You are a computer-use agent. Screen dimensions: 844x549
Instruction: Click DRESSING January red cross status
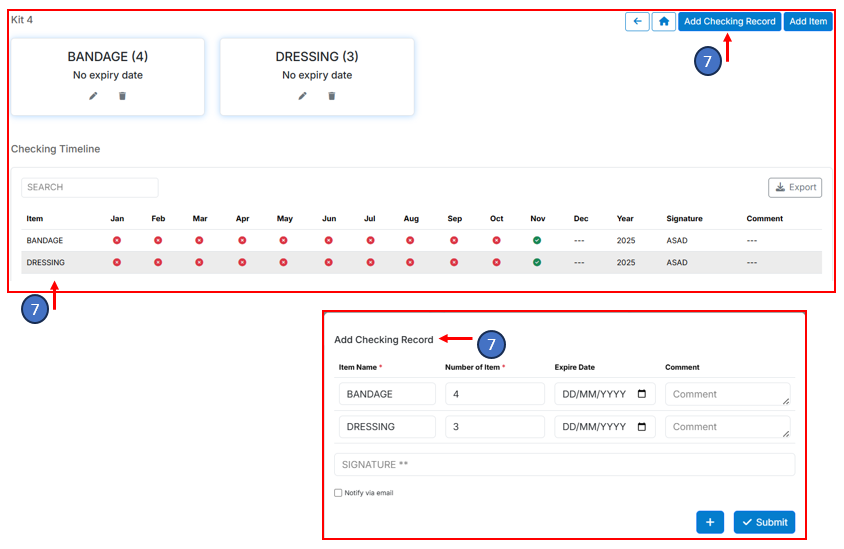click(117, 263)
